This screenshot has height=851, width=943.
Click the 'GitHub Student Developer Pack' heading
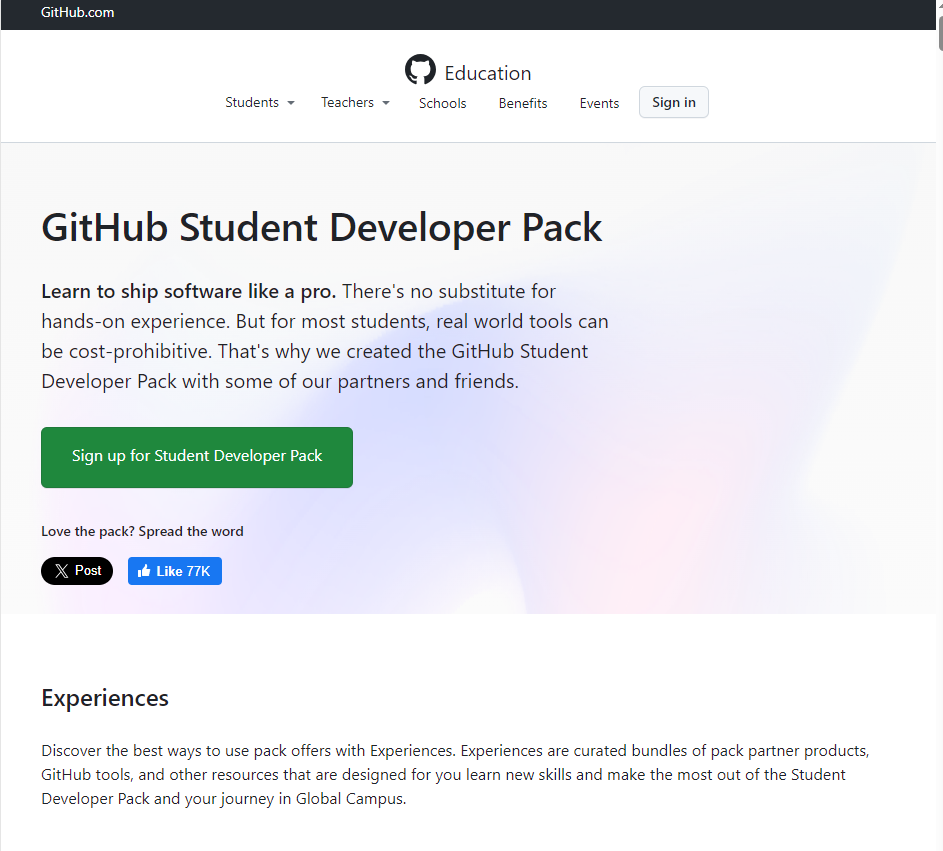coord(321,227)
